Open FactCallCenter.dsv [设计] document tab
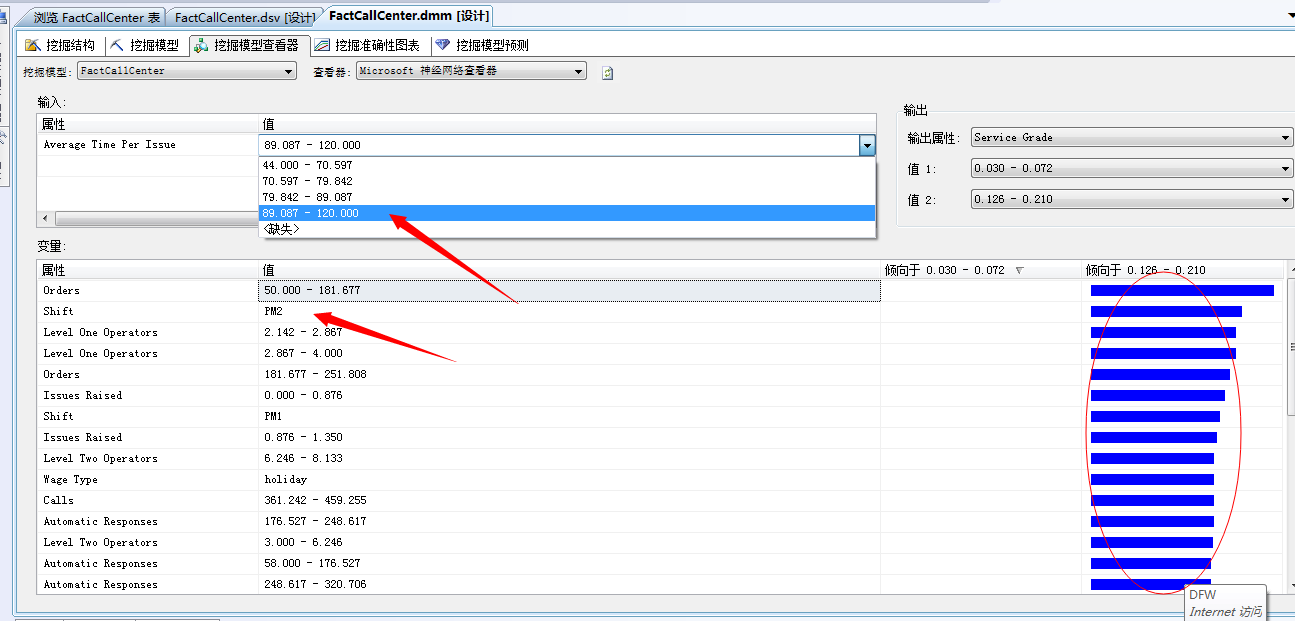This screenshot has width=1295, height=621. 244,17
